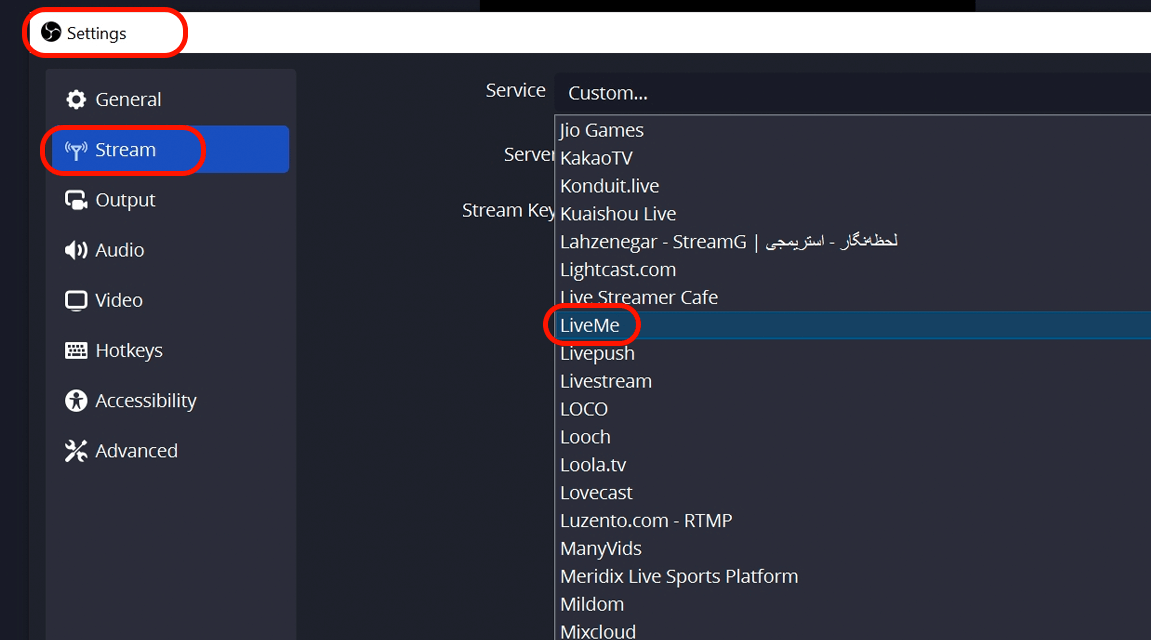Click the Audio speaker icon
This screenshot has height=640, width=1151.
(76, 250)
